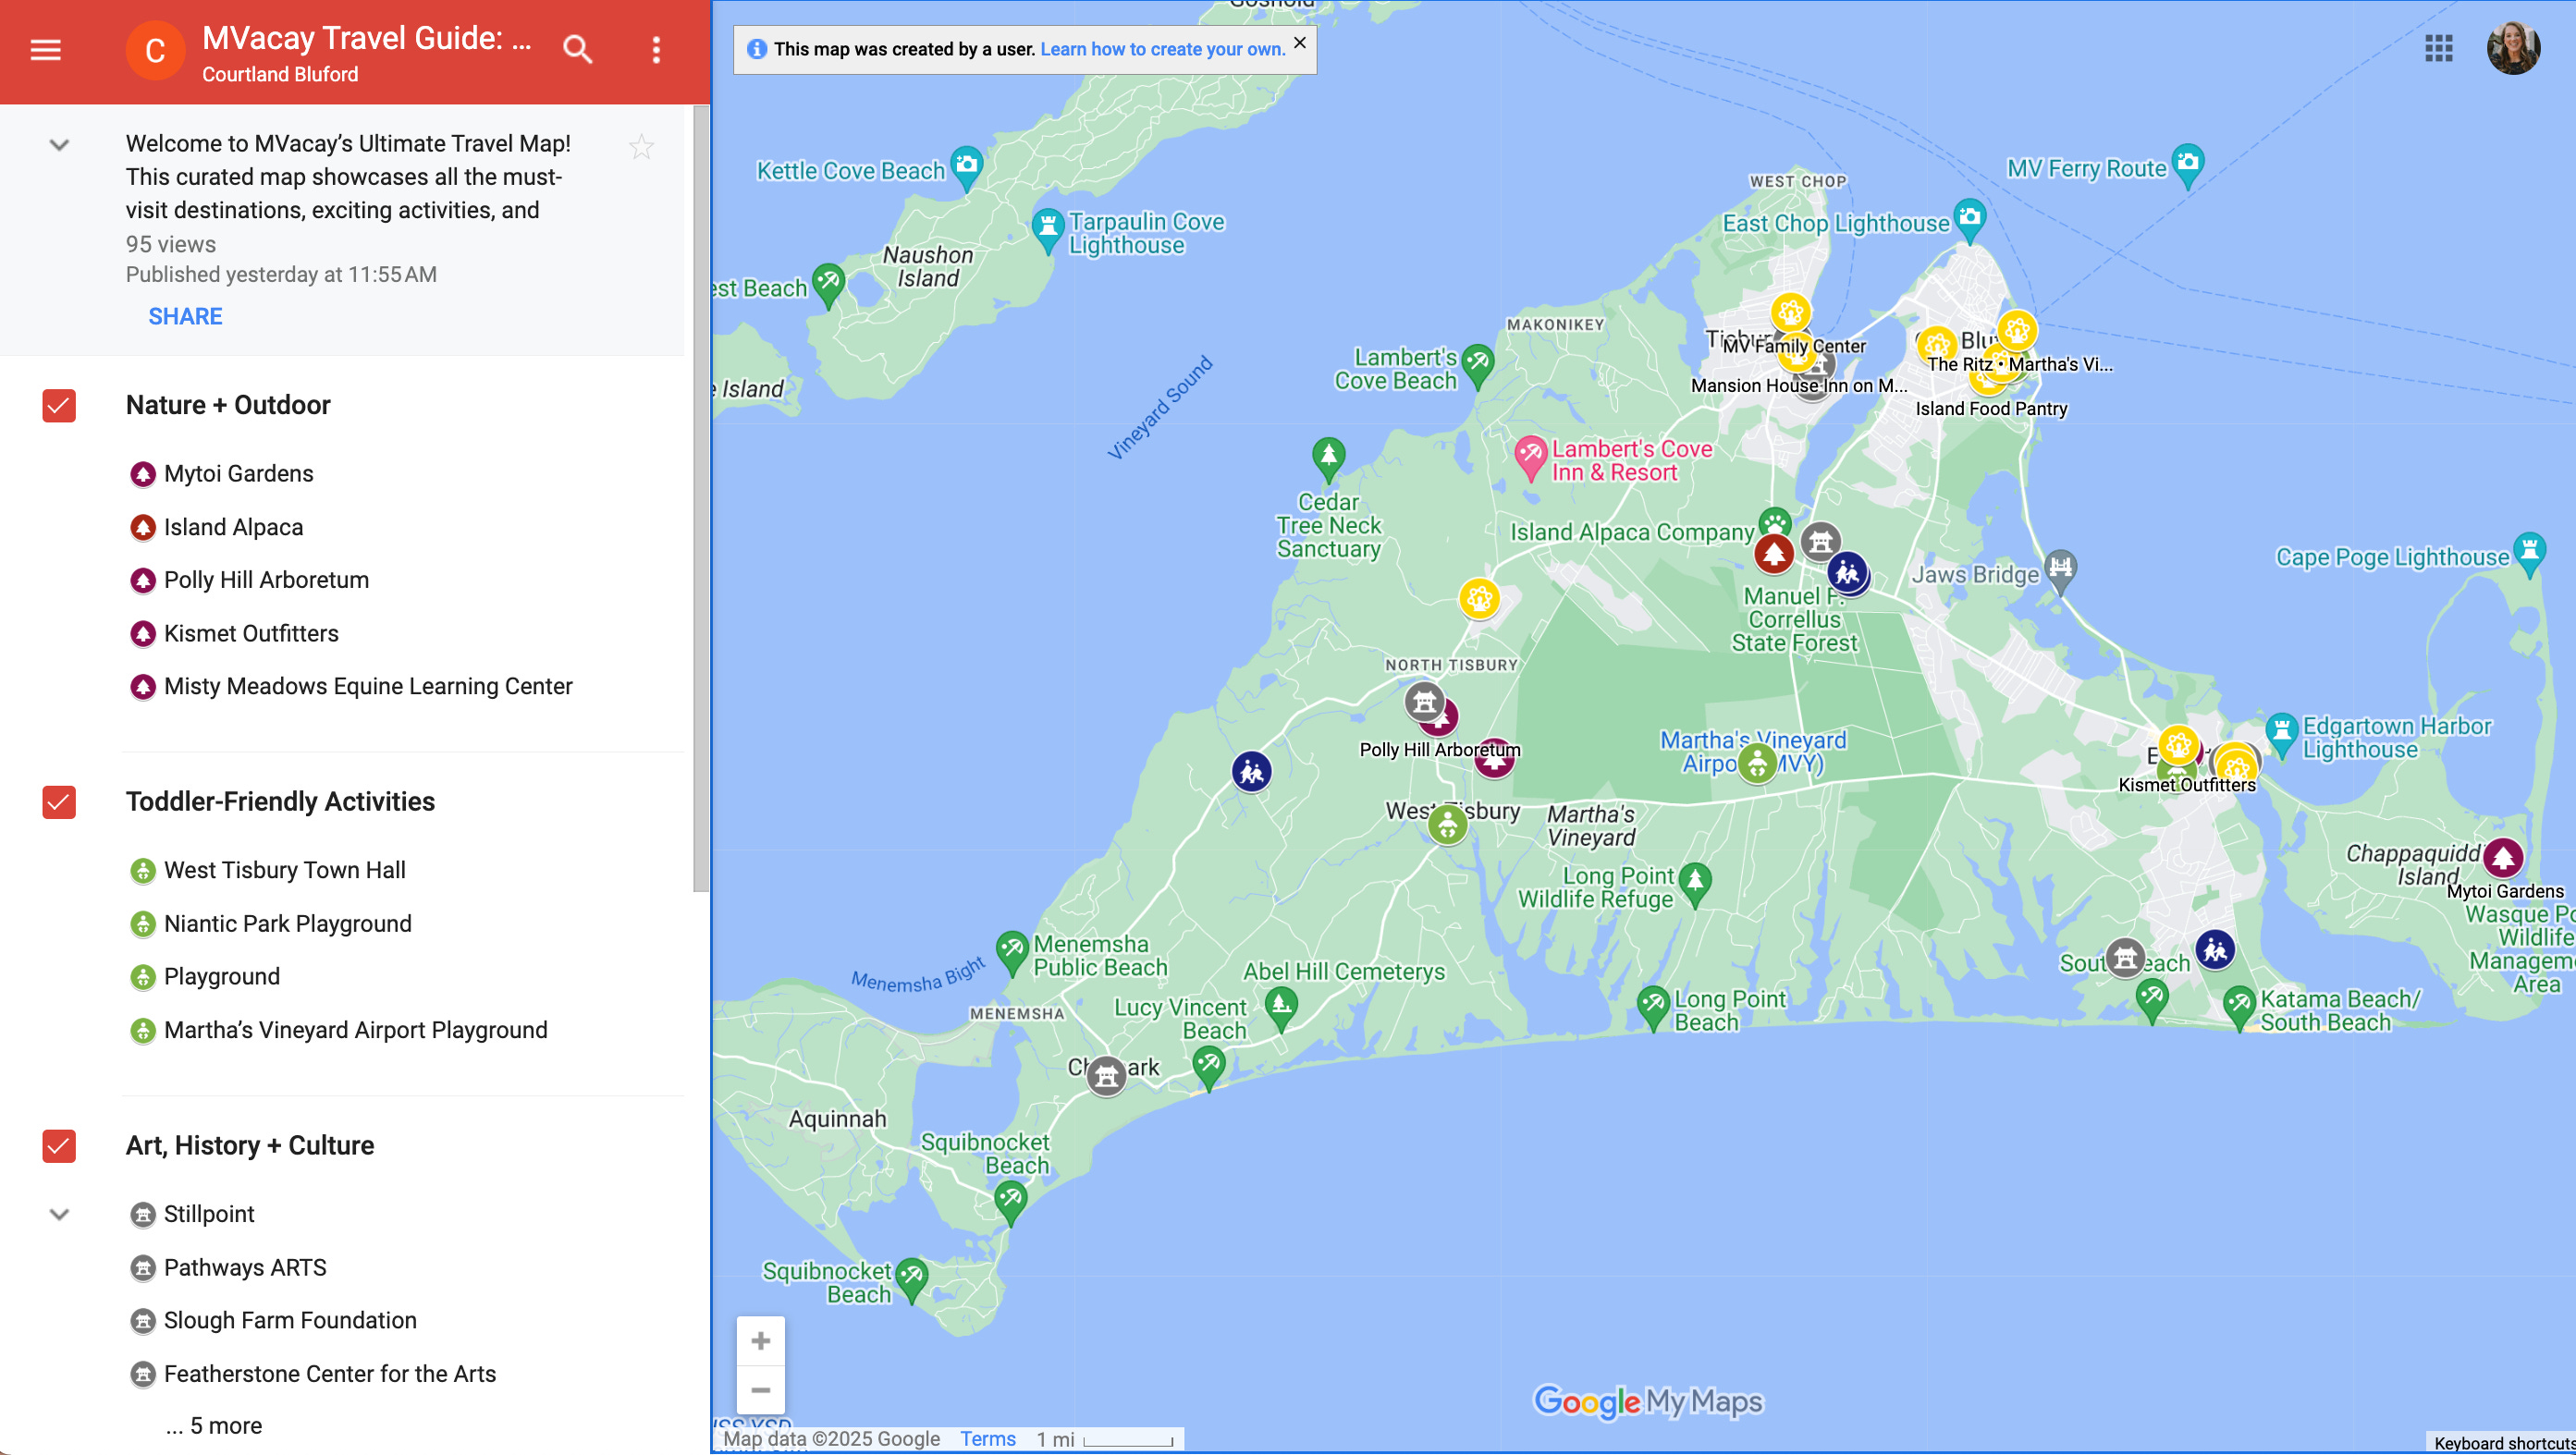Click the gray marker by South Beach
This screenshot has width=2576, height=1455.
[2125, 958]
